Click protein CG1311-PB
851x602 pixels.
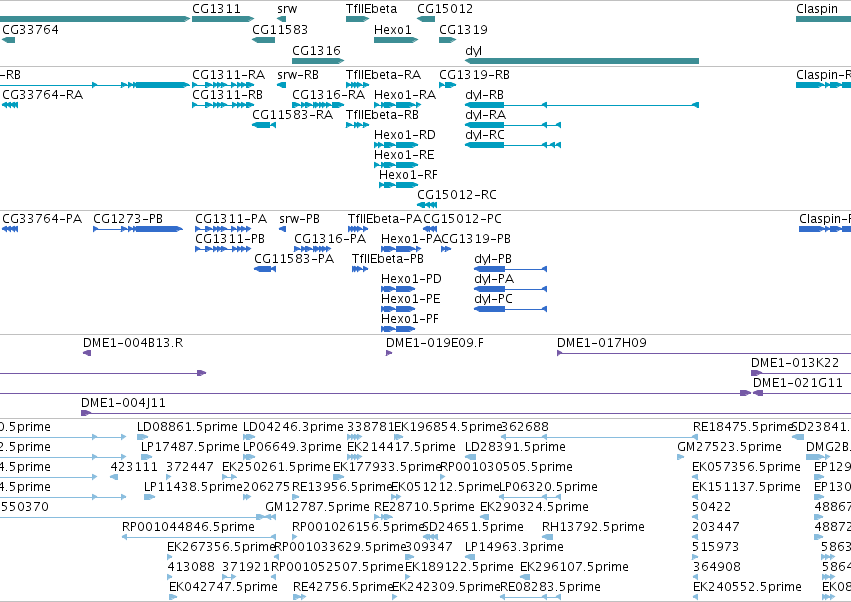(230, 239)
